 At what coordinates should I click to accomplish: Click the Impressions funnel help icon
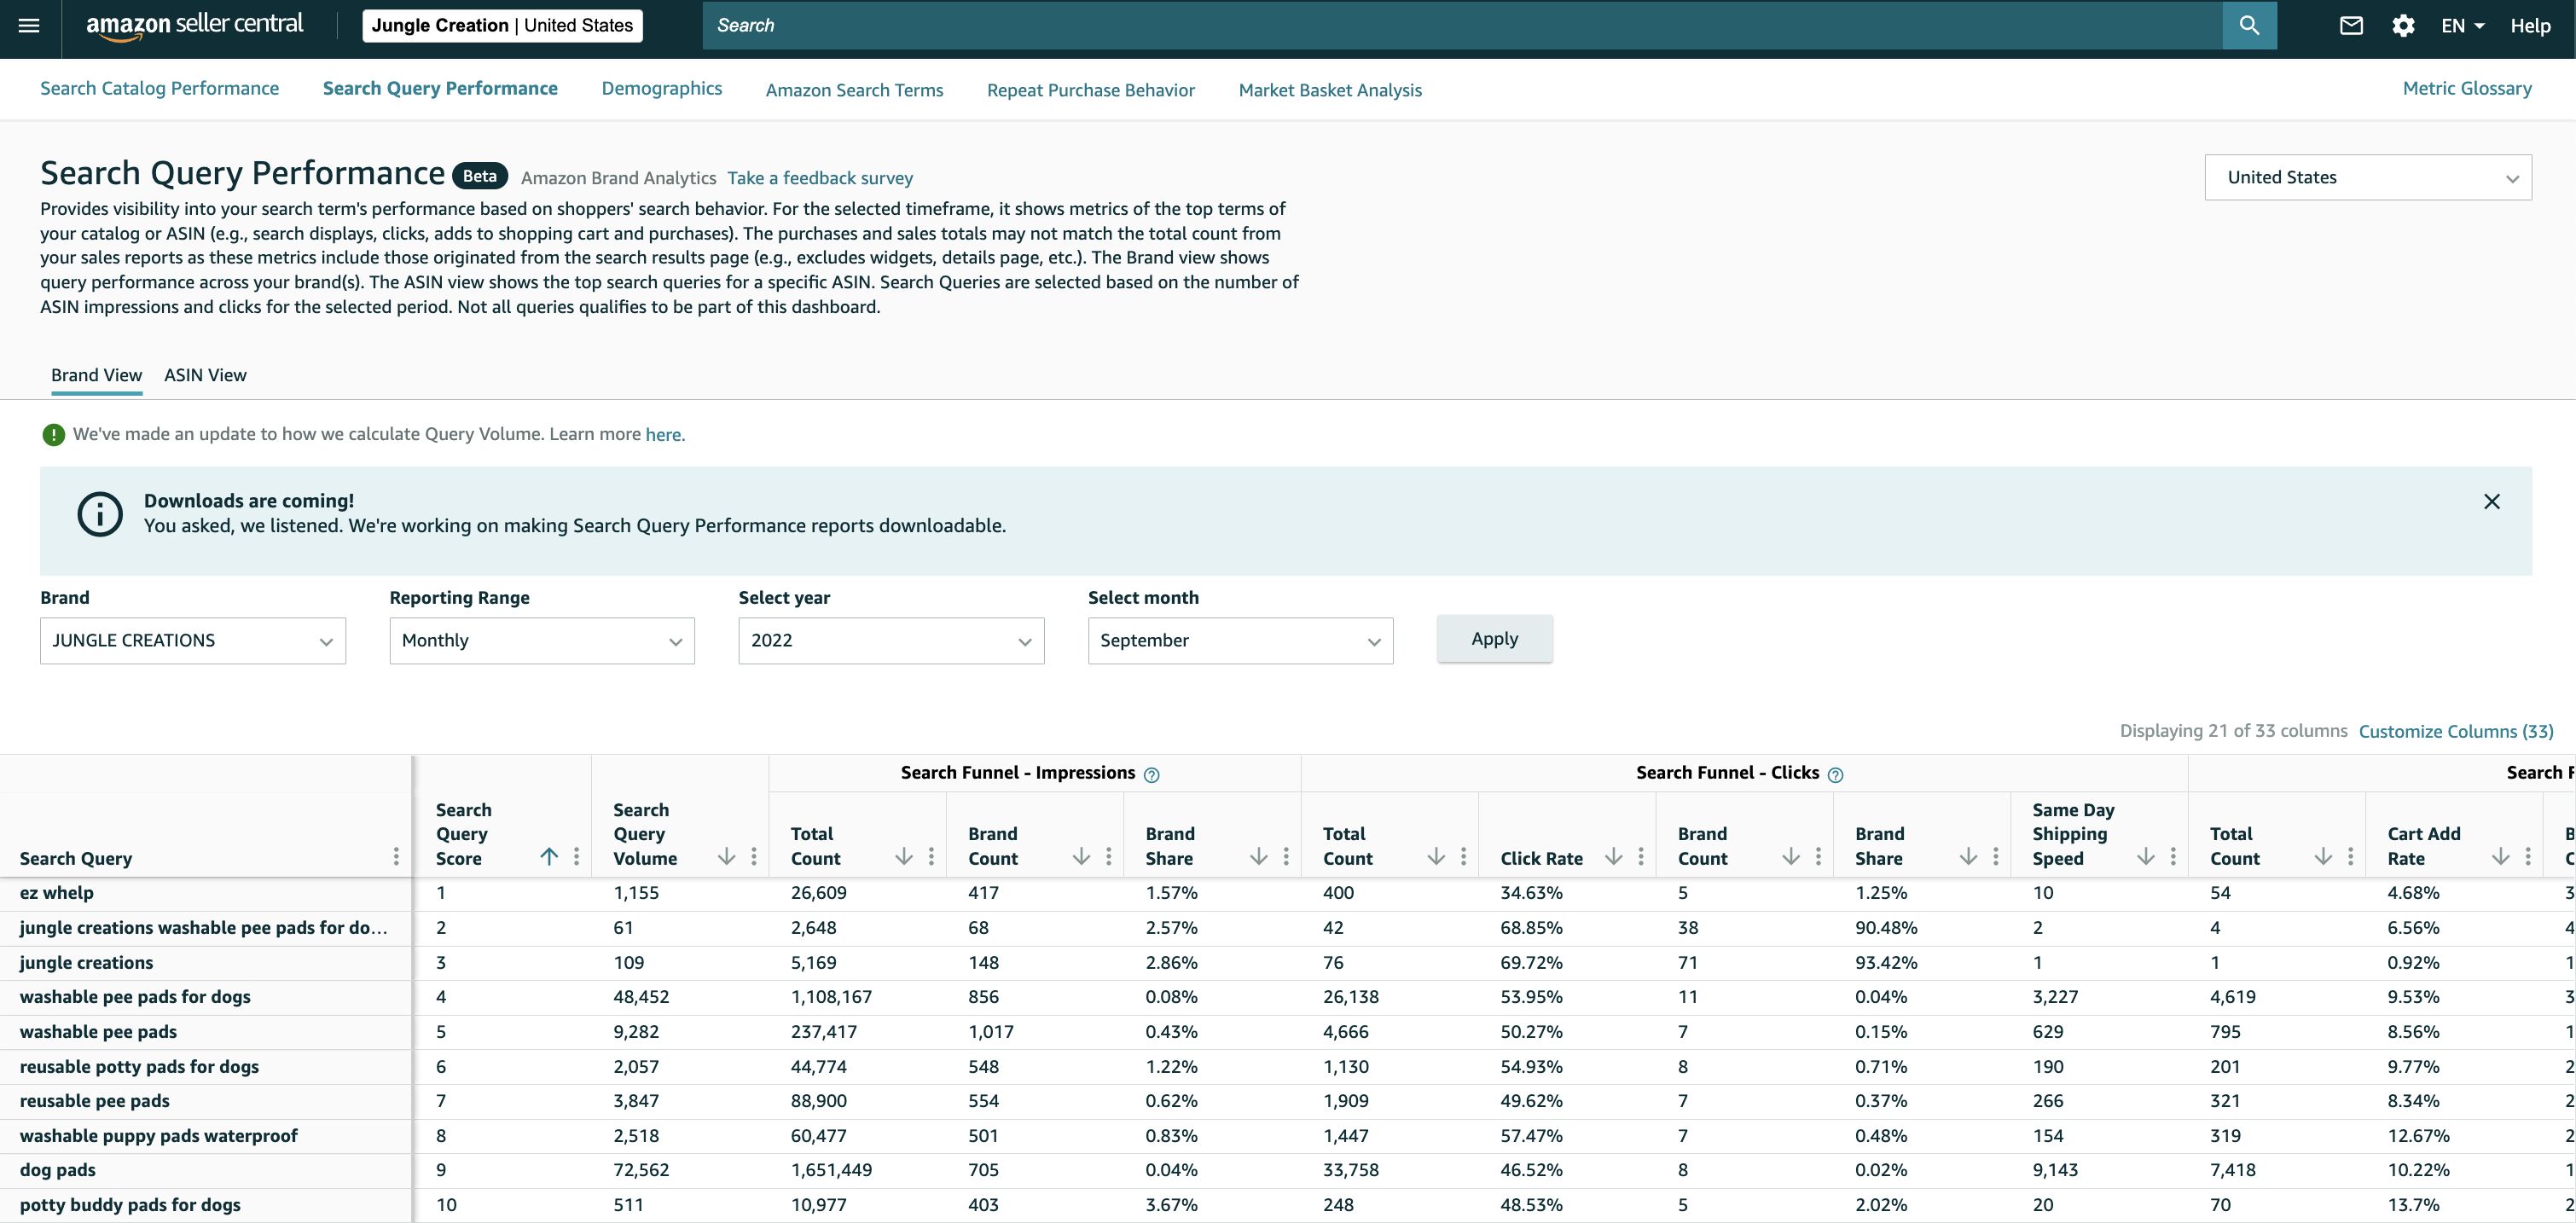pos(1151,774)
